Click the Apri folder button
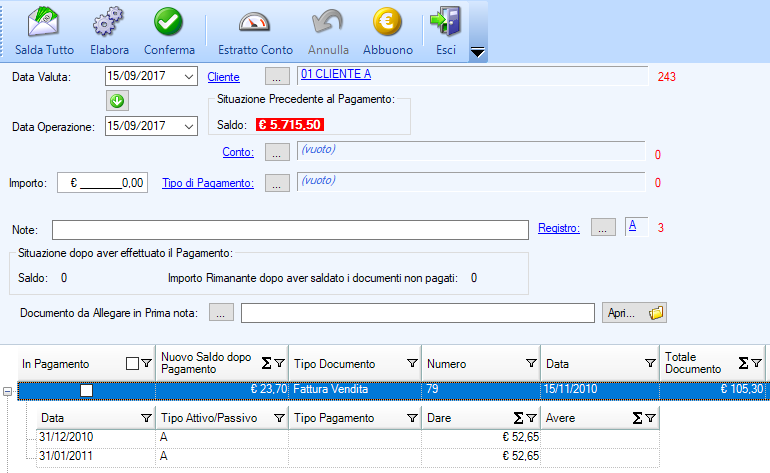This screenshot has height=473, width=770. point(635,313)
